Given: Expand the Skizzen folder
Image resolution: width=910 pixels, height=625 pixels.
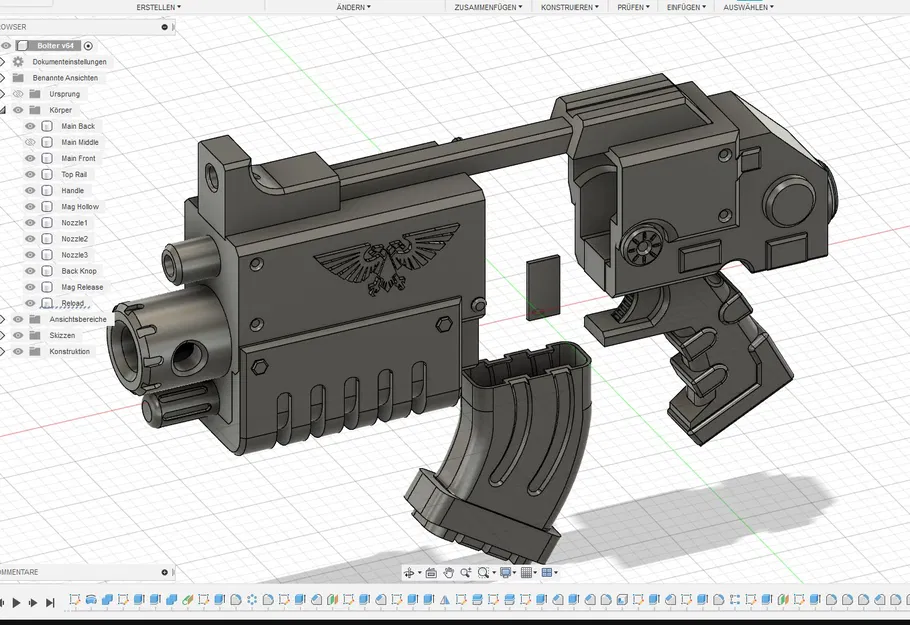Looking at the screenshot, I should point(5,335).
